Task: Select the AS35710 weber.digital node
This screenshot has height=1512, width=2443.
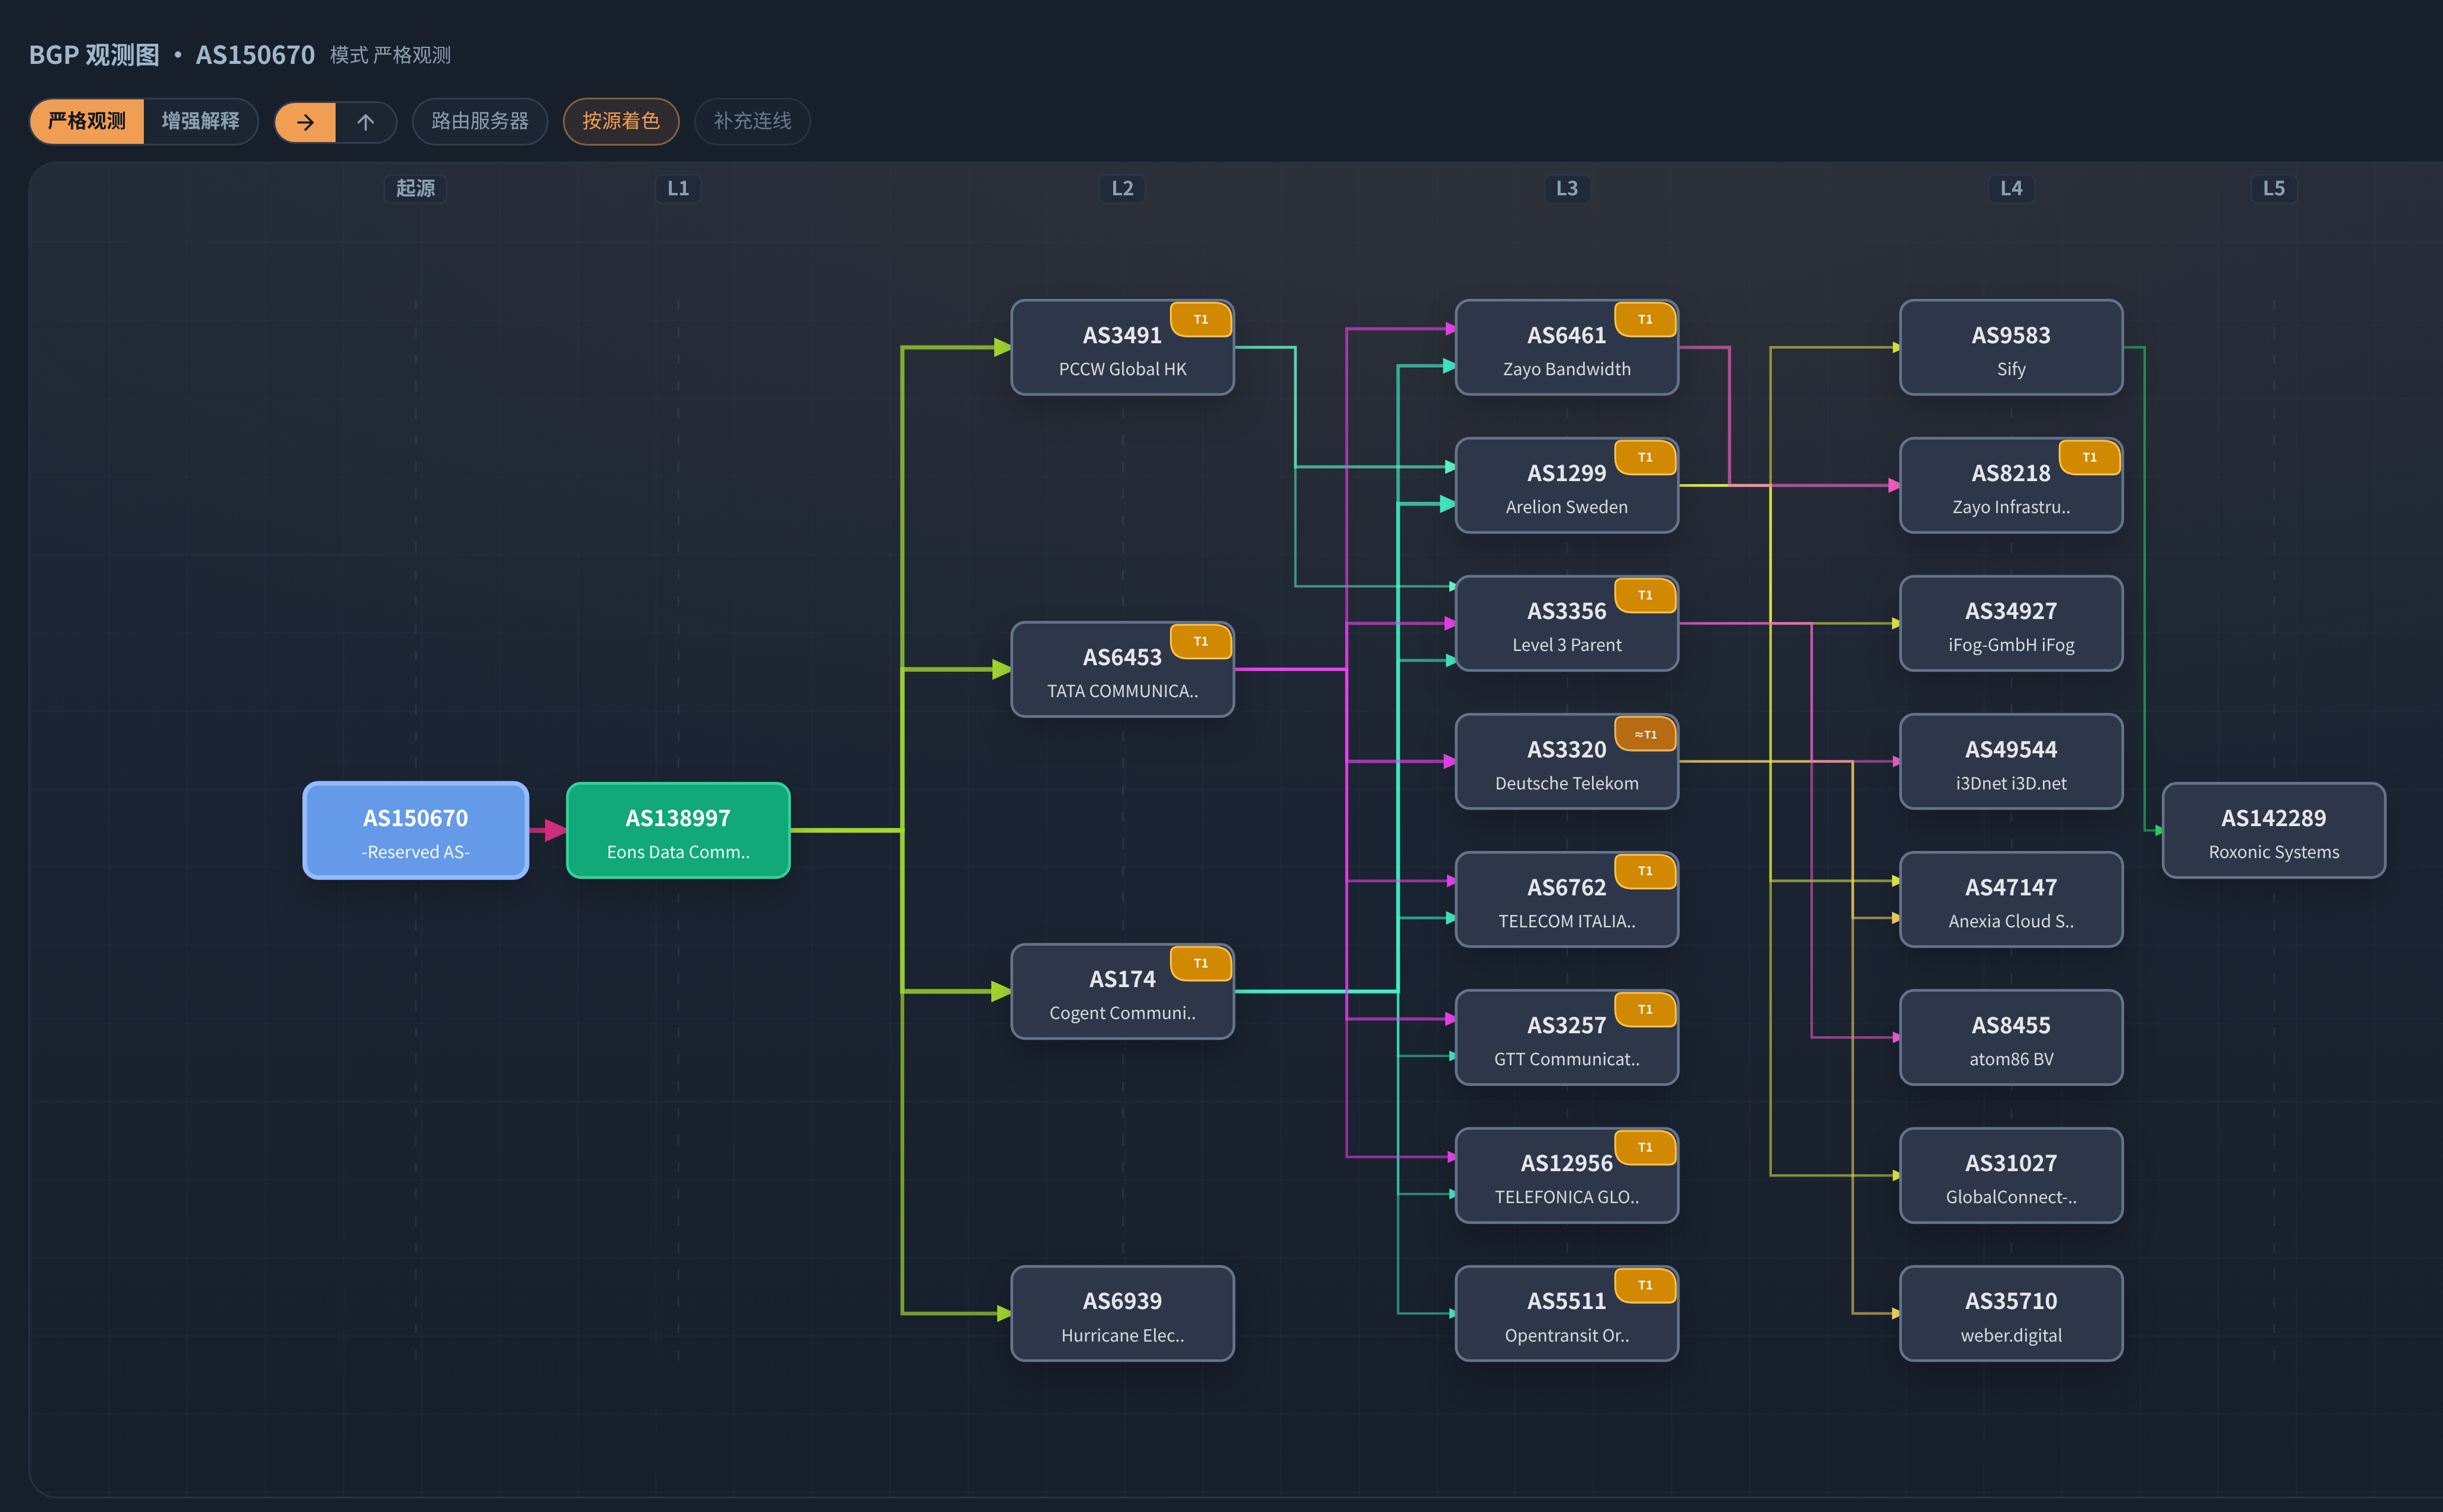Action: coord(2011,1313)
